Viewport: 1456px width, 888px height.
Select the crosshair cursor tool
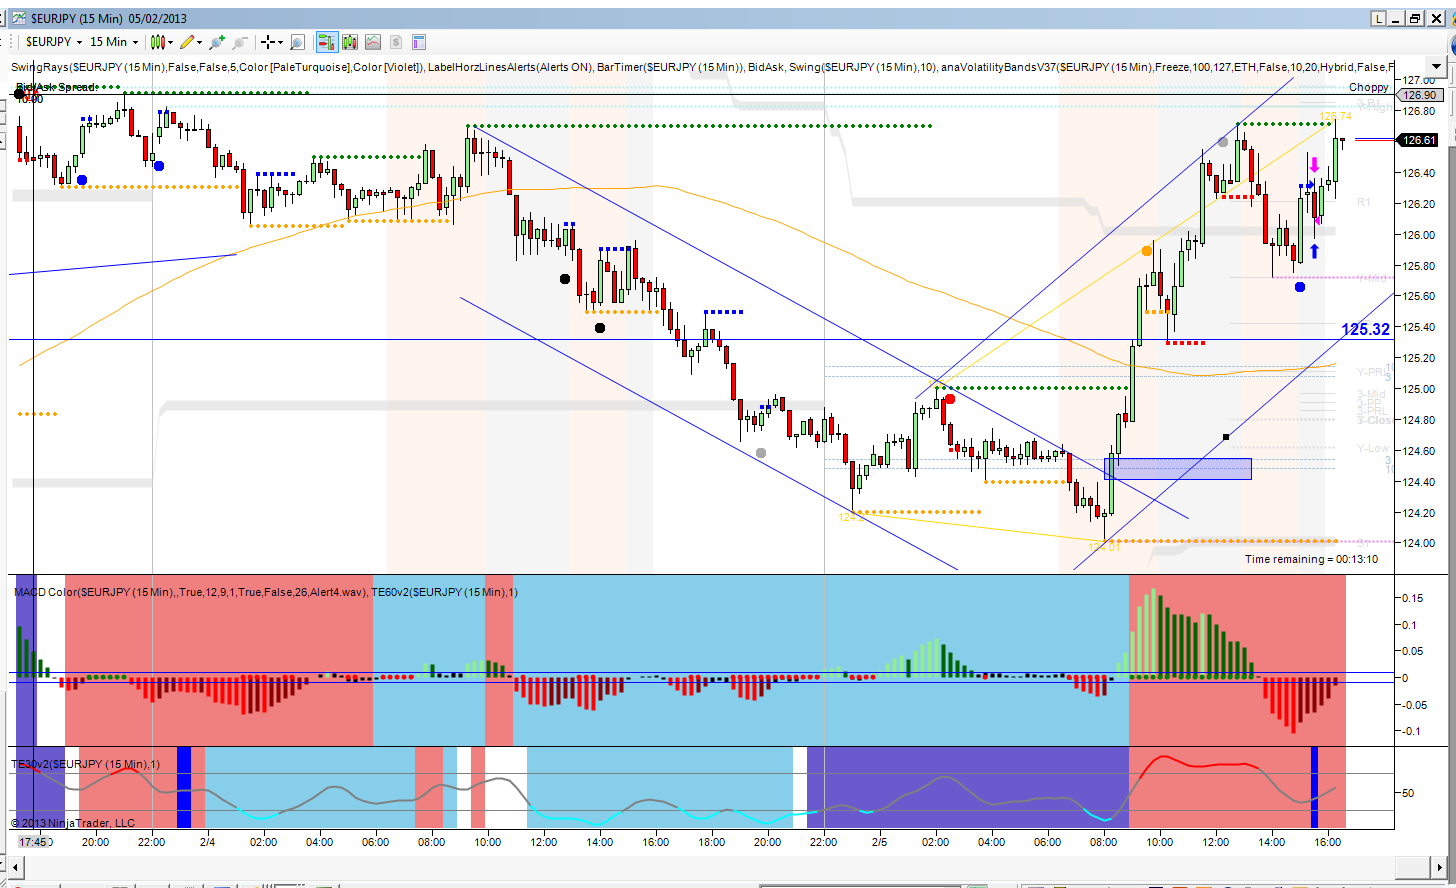point(268,42)
